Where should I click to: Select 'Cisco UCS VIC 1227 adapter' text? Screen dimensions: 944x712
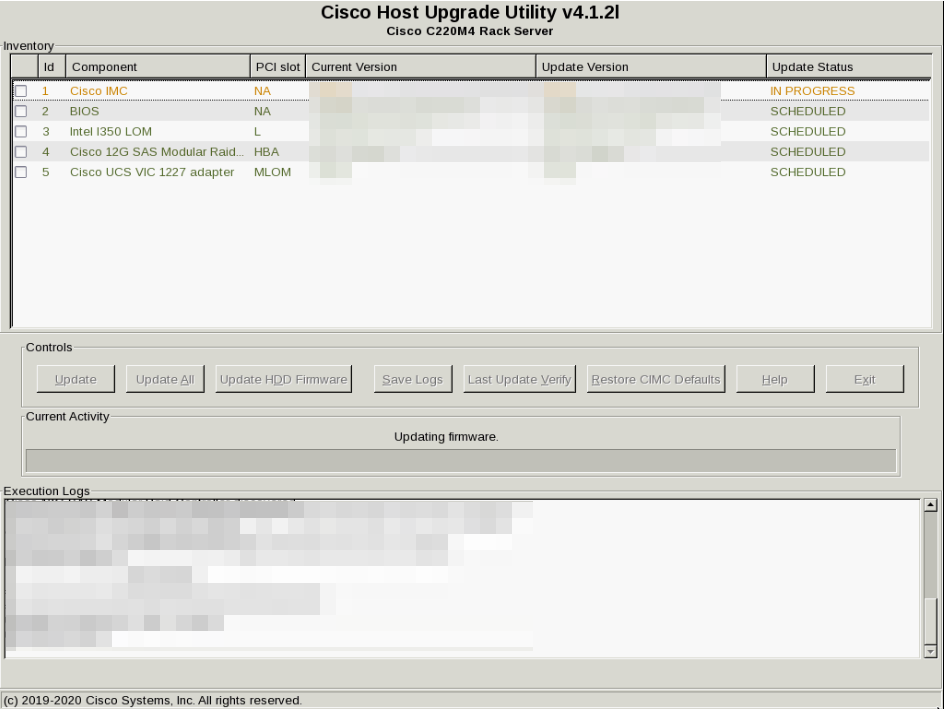tap(152, 172)
